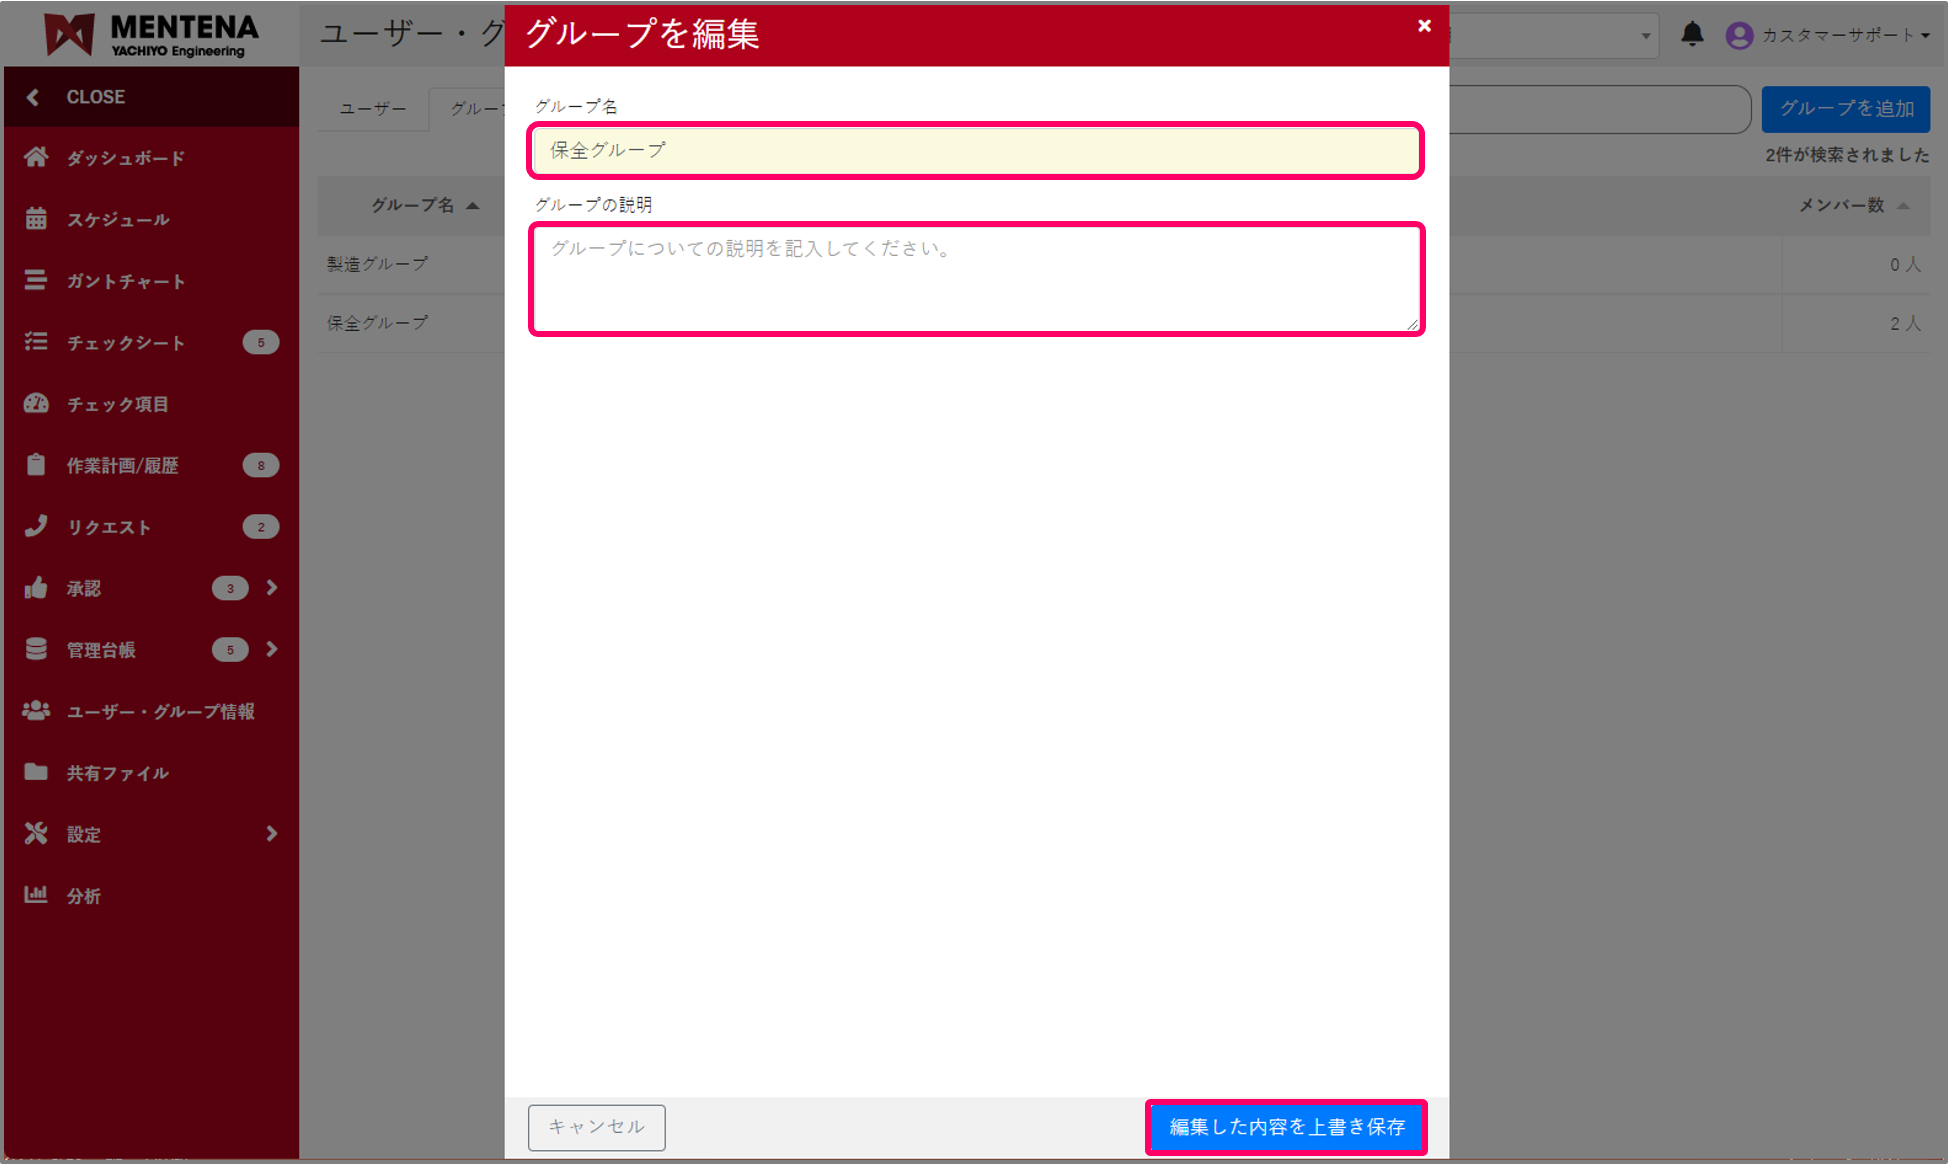1948x1165 pixels.
Task: Open 作業計画/履歴 clipboard icon
Action: click(37, 464)
